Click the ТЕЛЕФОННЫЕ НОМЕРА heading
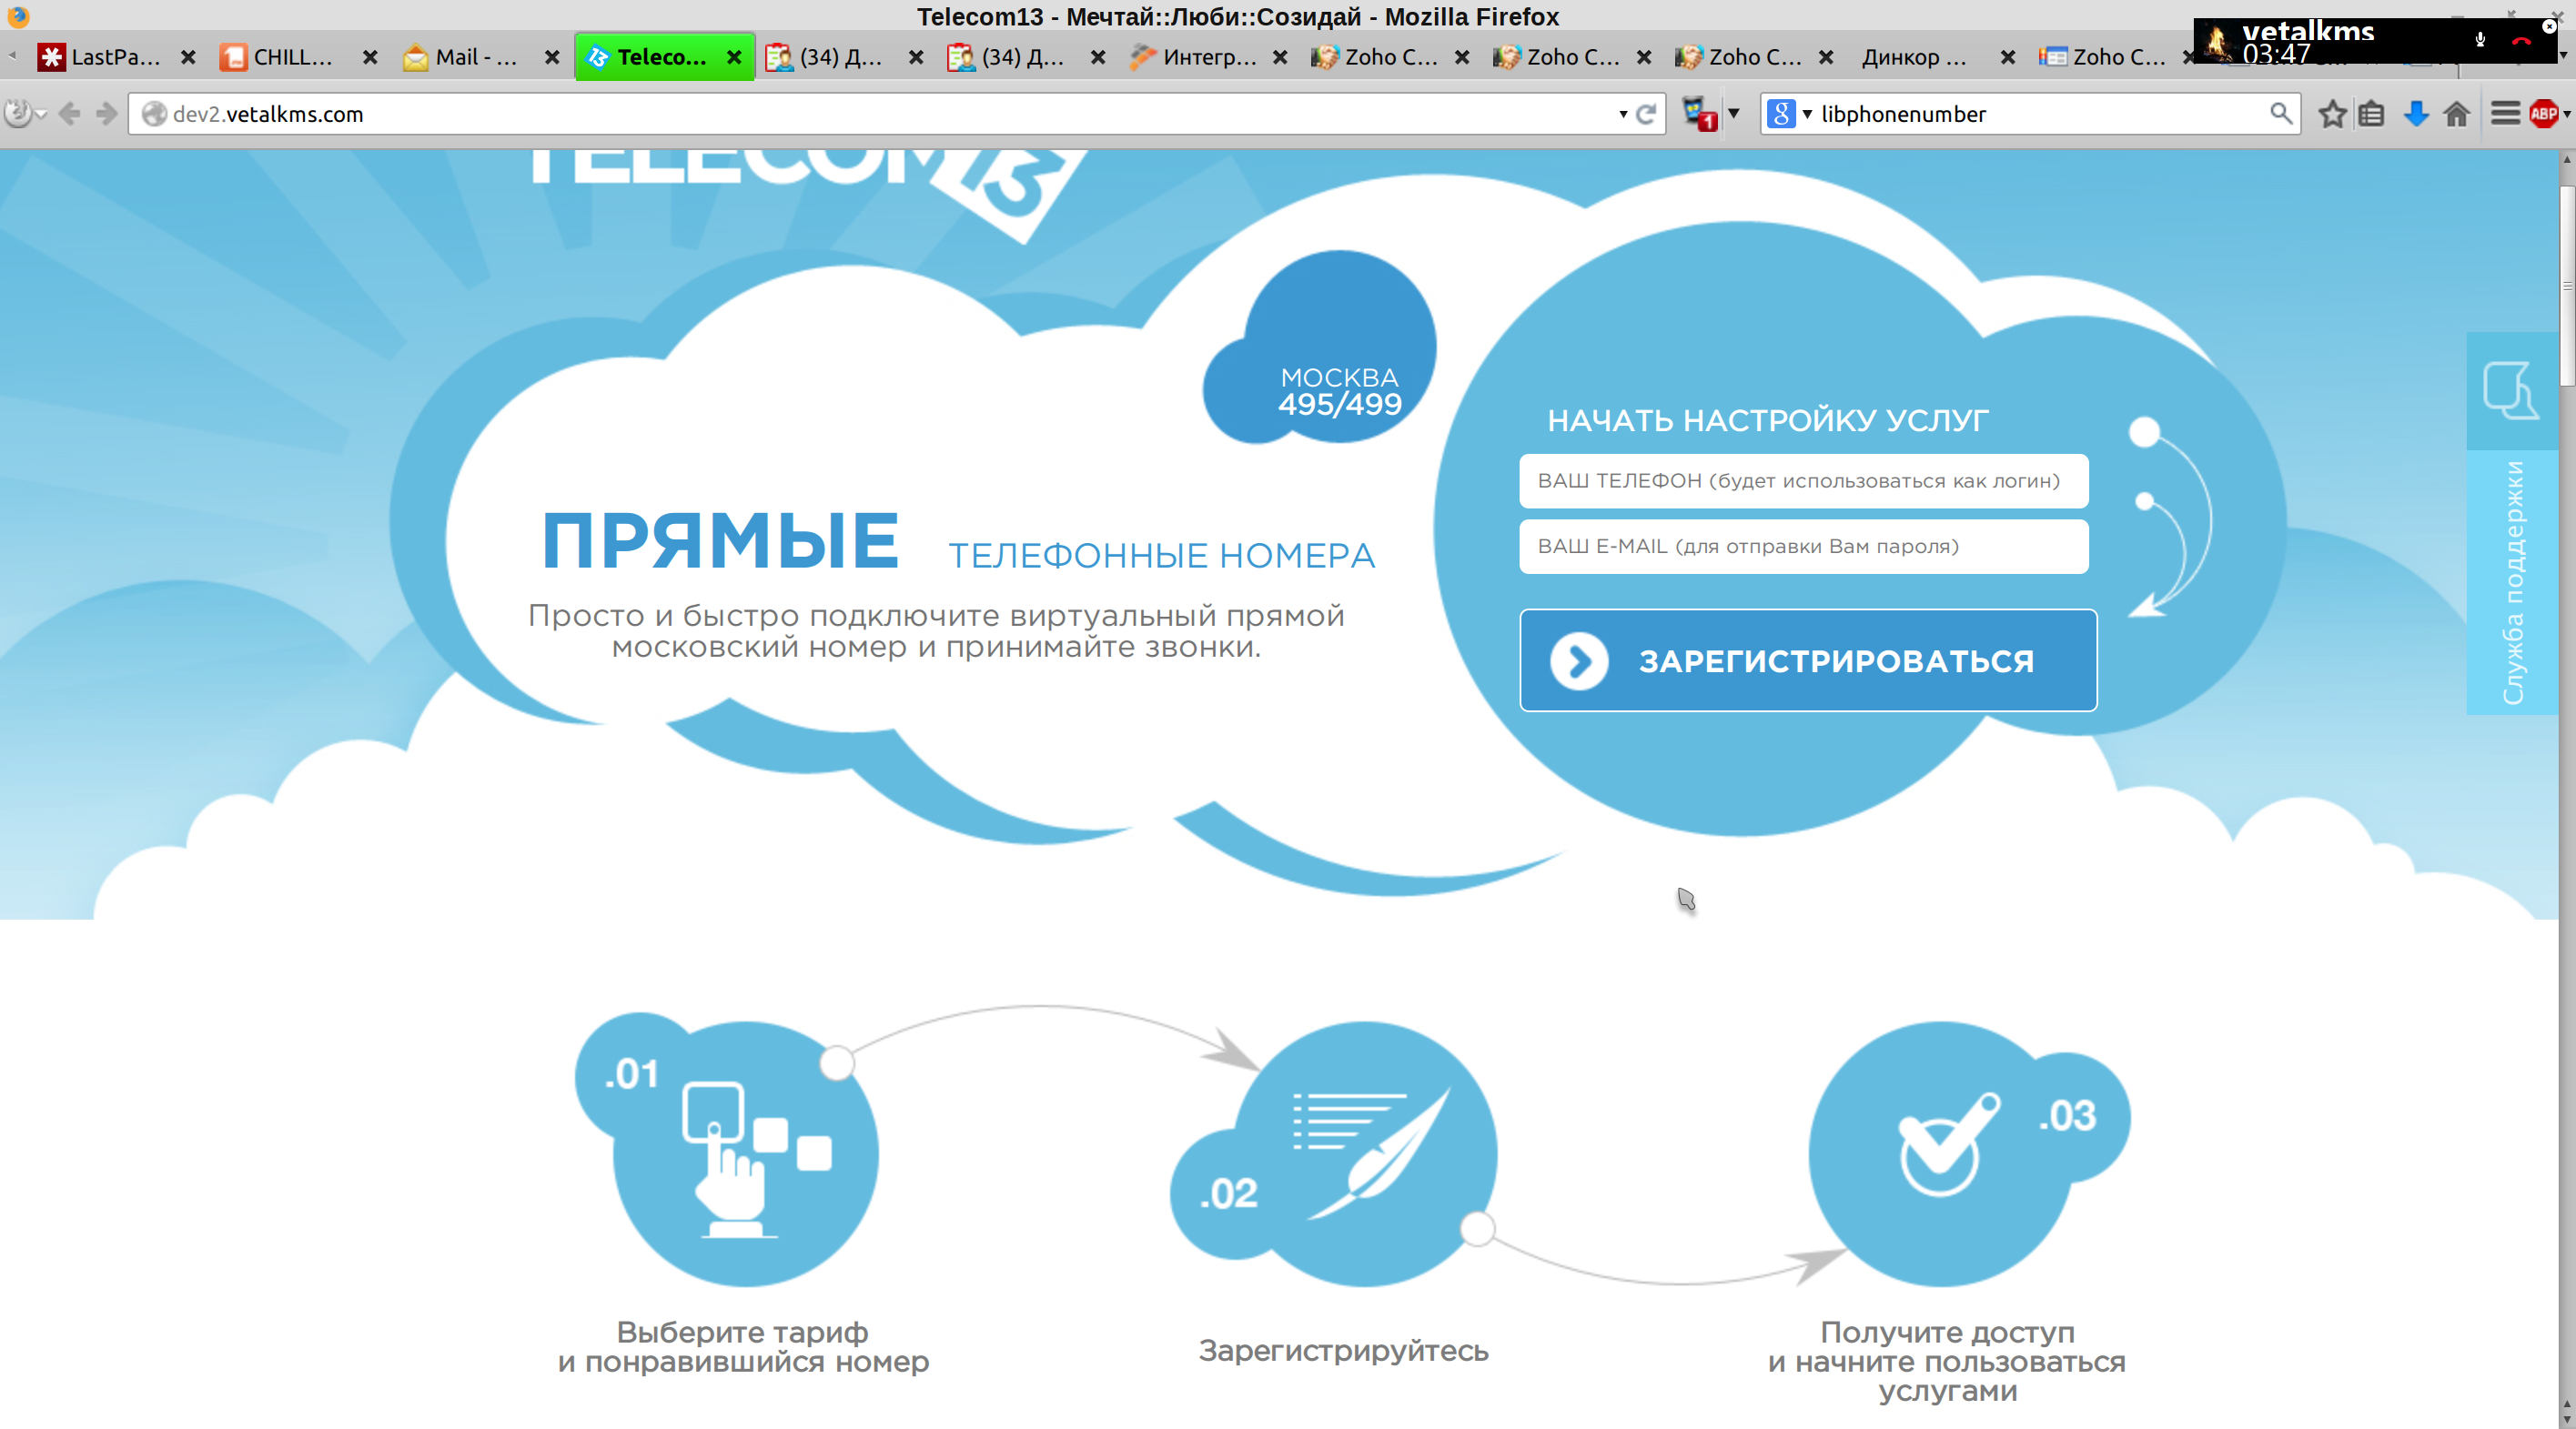The image size is (2576, 1429). coord(1162,555)
